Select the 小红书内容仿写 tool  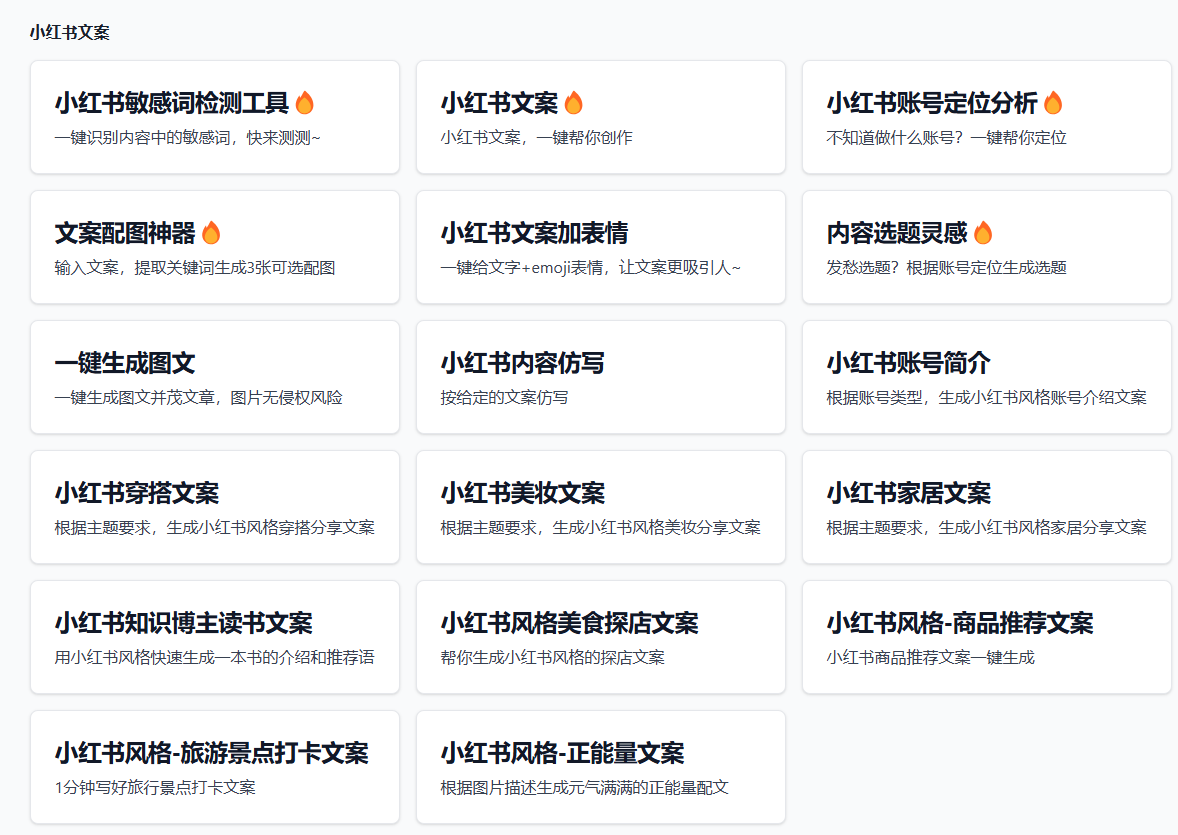pyautogui.click(x=600, y=377)
